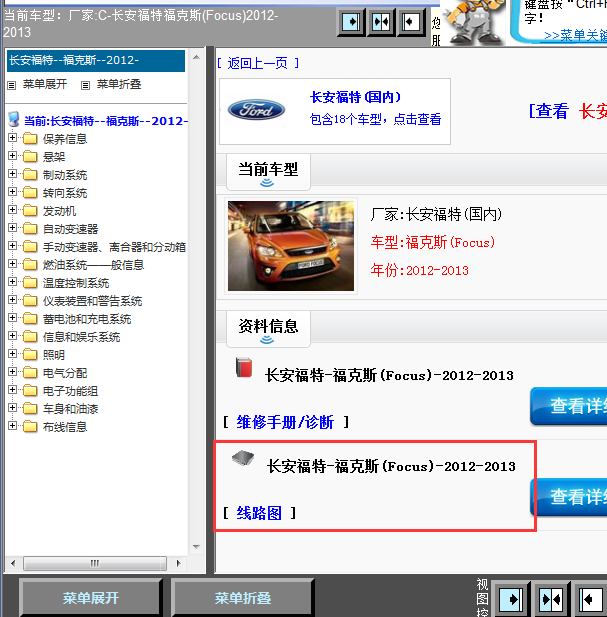Expand the 悬架 tree node
Screen dimensions: 607x617
tap(12, 156)
